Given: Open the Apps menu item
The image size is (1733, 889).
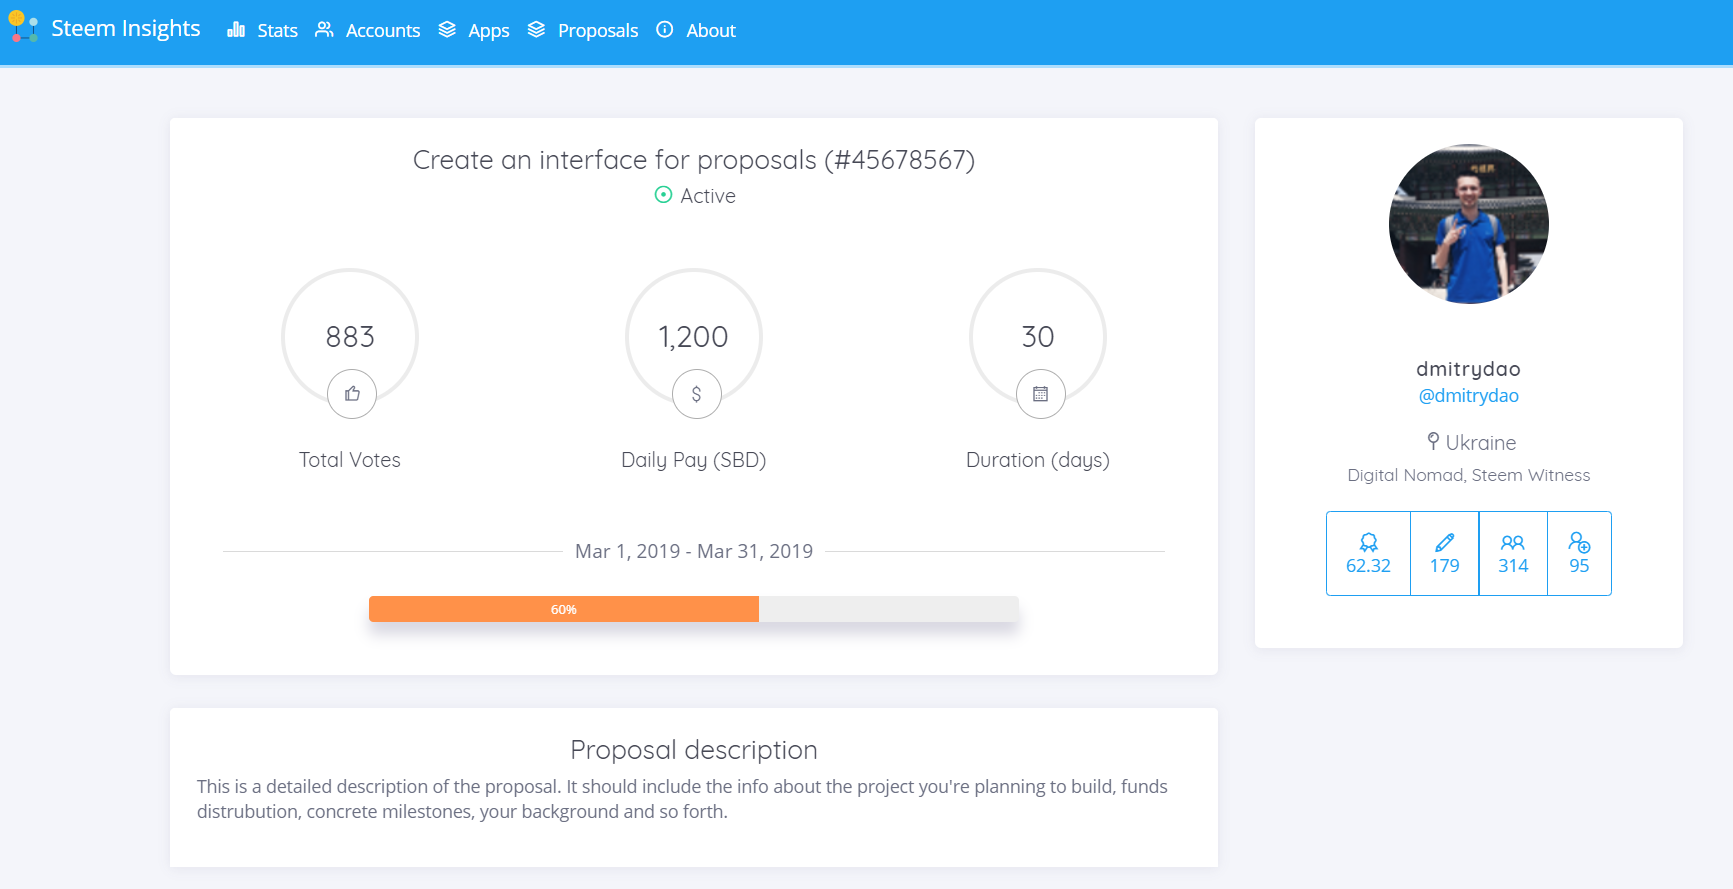Looking at the screenshot, I should 489,31.
